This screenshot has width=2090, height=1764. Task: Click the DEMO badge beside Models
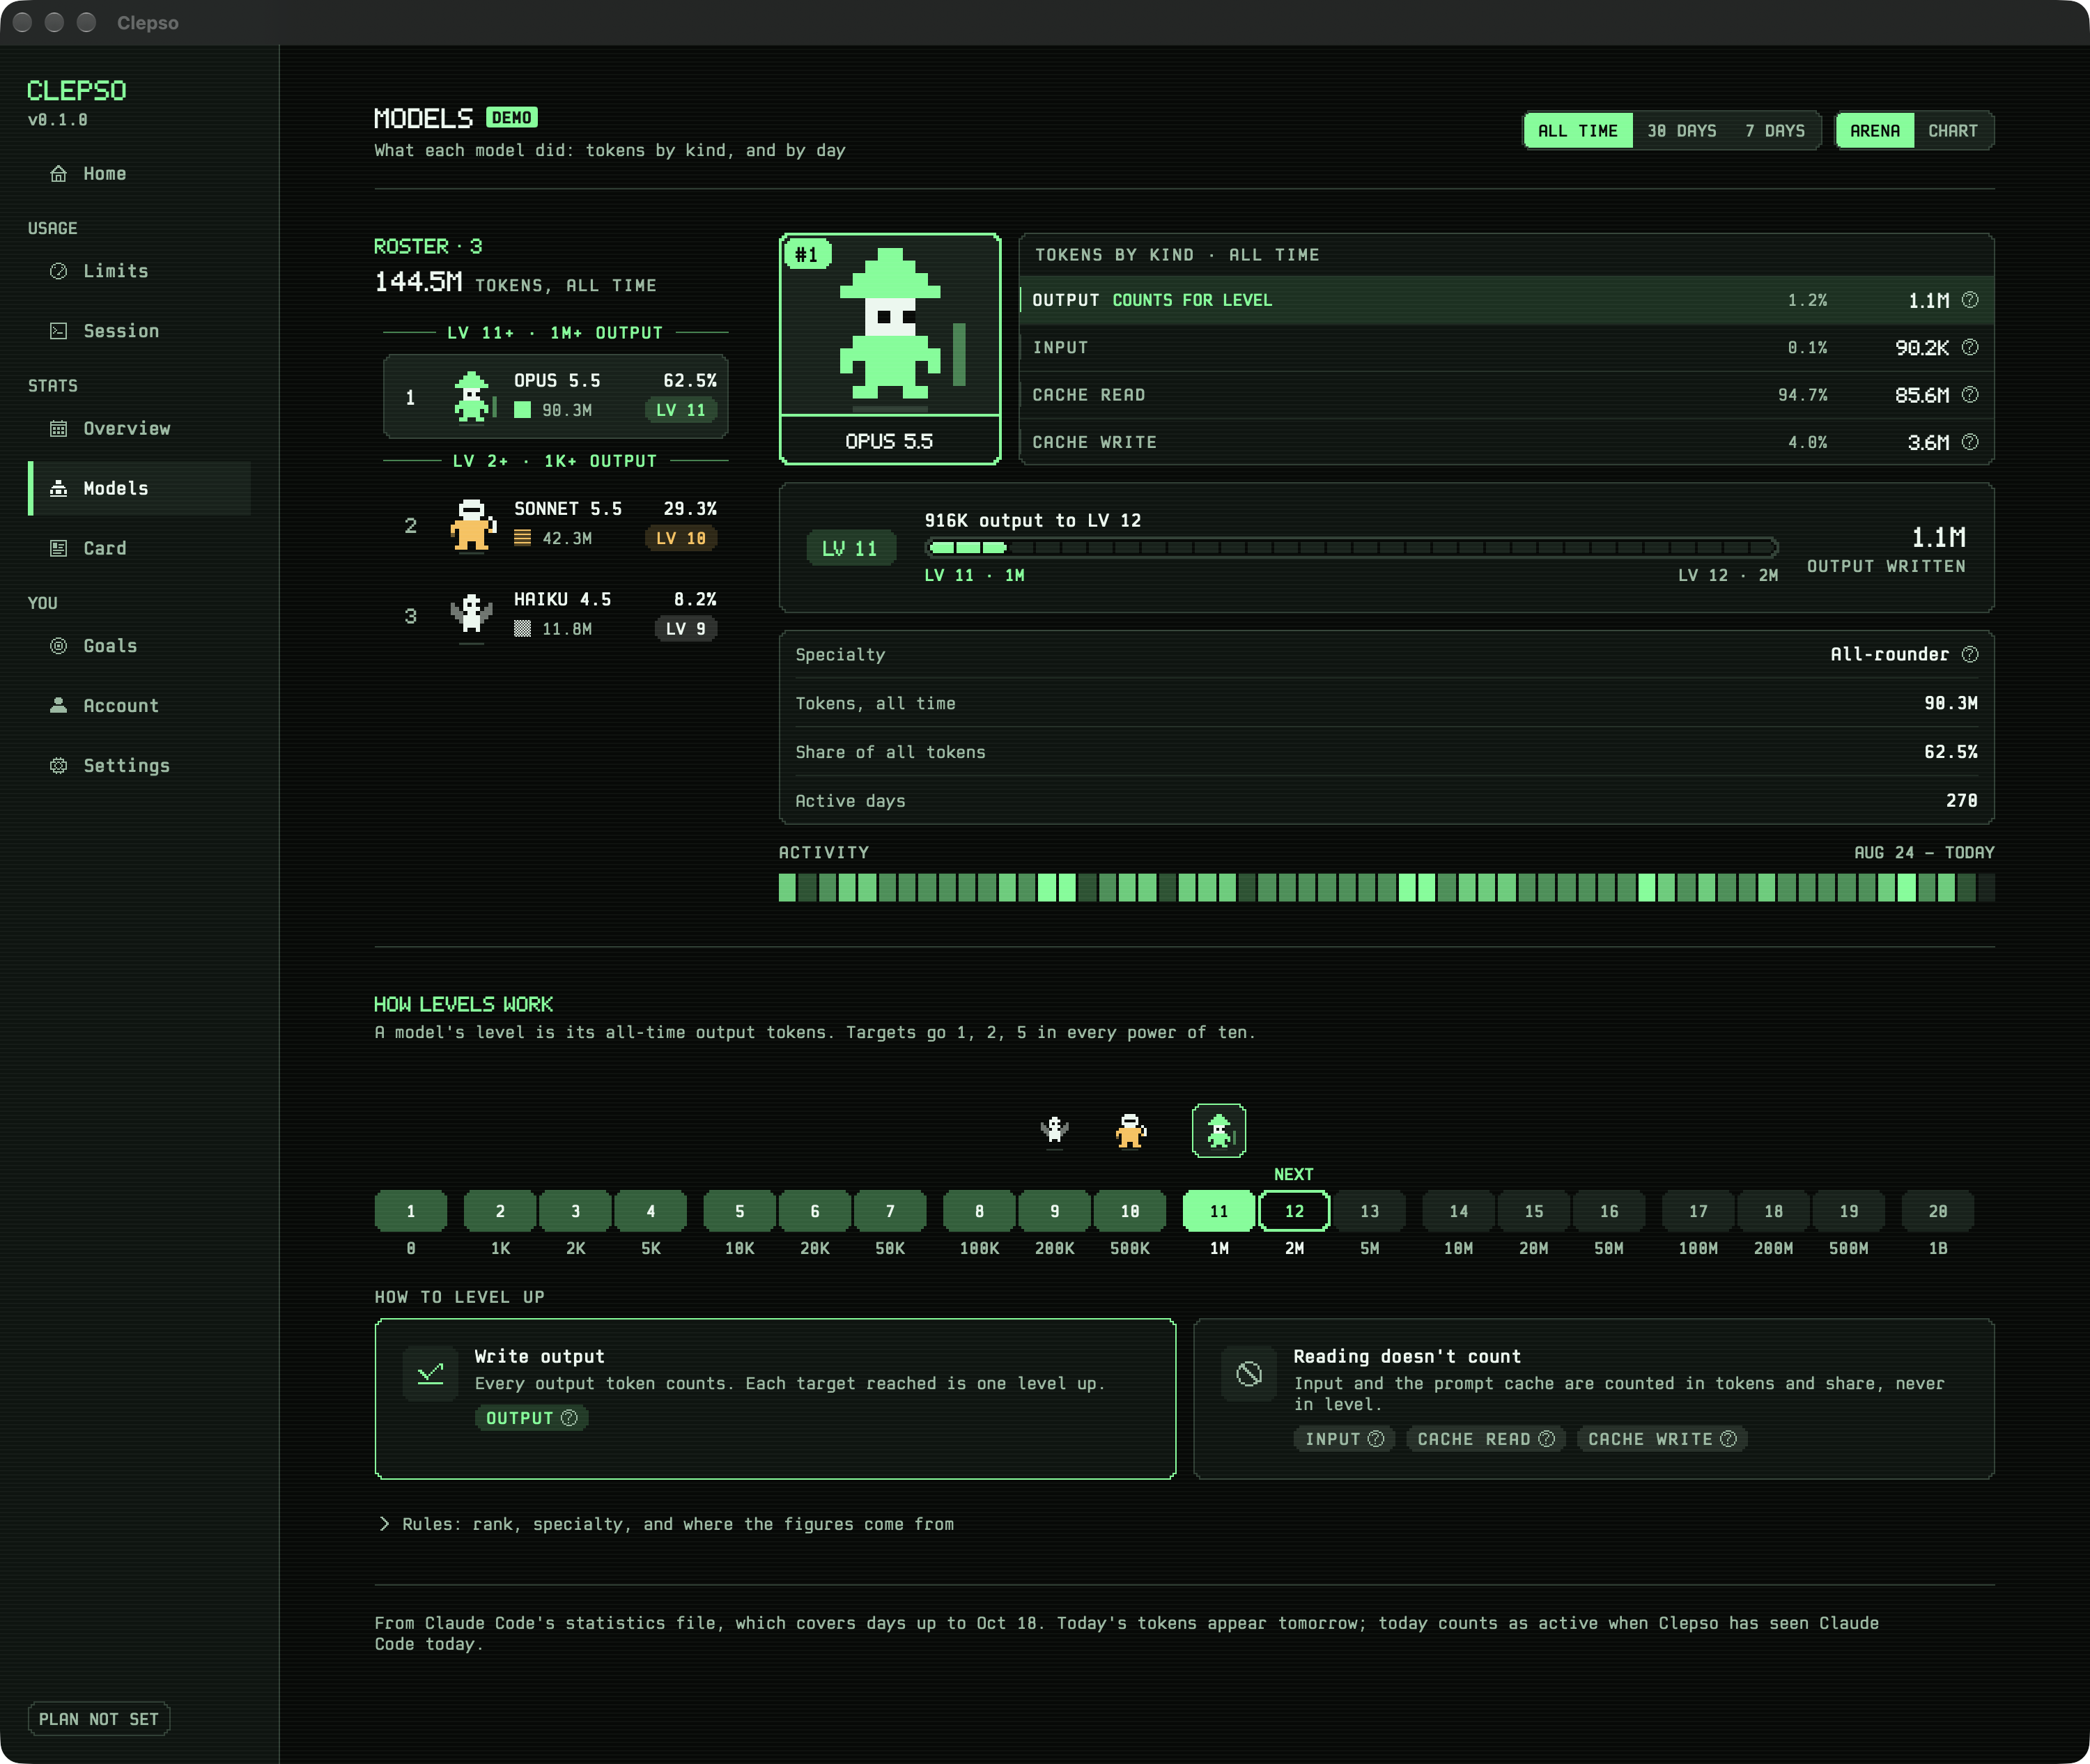click(x=512, y=118)
